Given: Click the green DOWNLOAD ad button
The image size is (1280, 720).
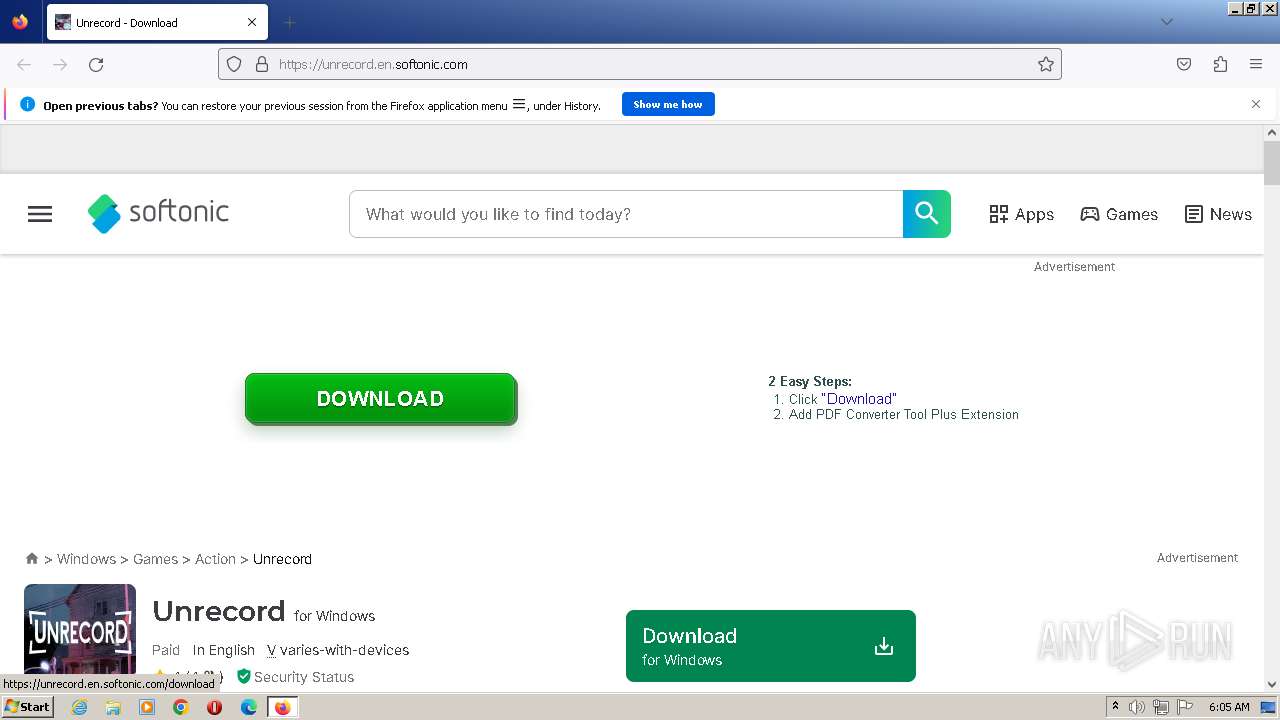Looking at the screenshot, I should pyautogui.click(x=381, y=399).
